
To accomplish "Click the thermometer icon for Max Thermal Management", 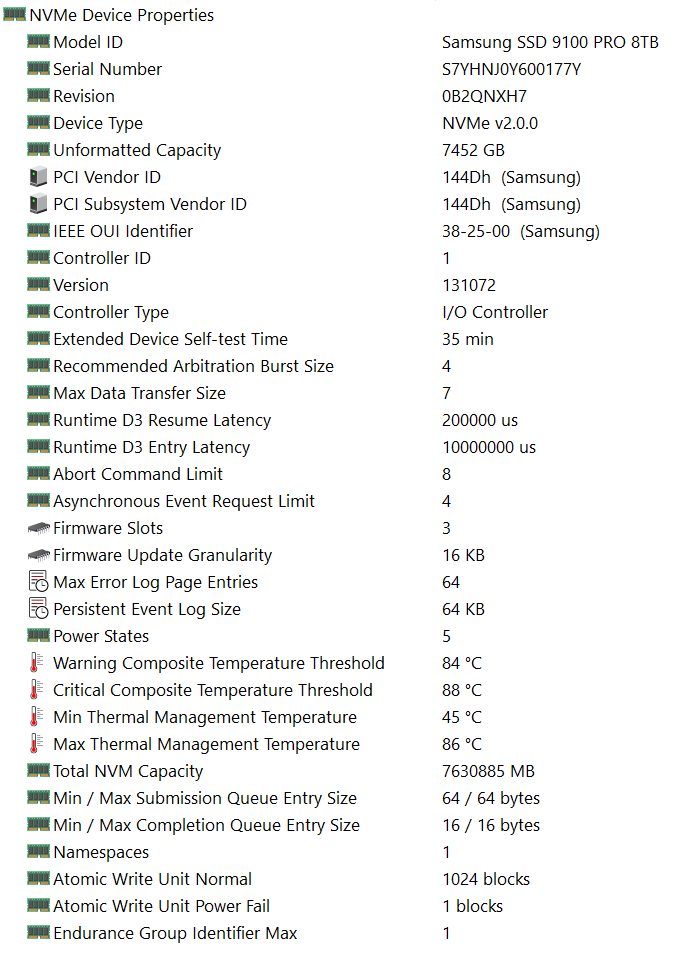I will click(x=37, y=744).
